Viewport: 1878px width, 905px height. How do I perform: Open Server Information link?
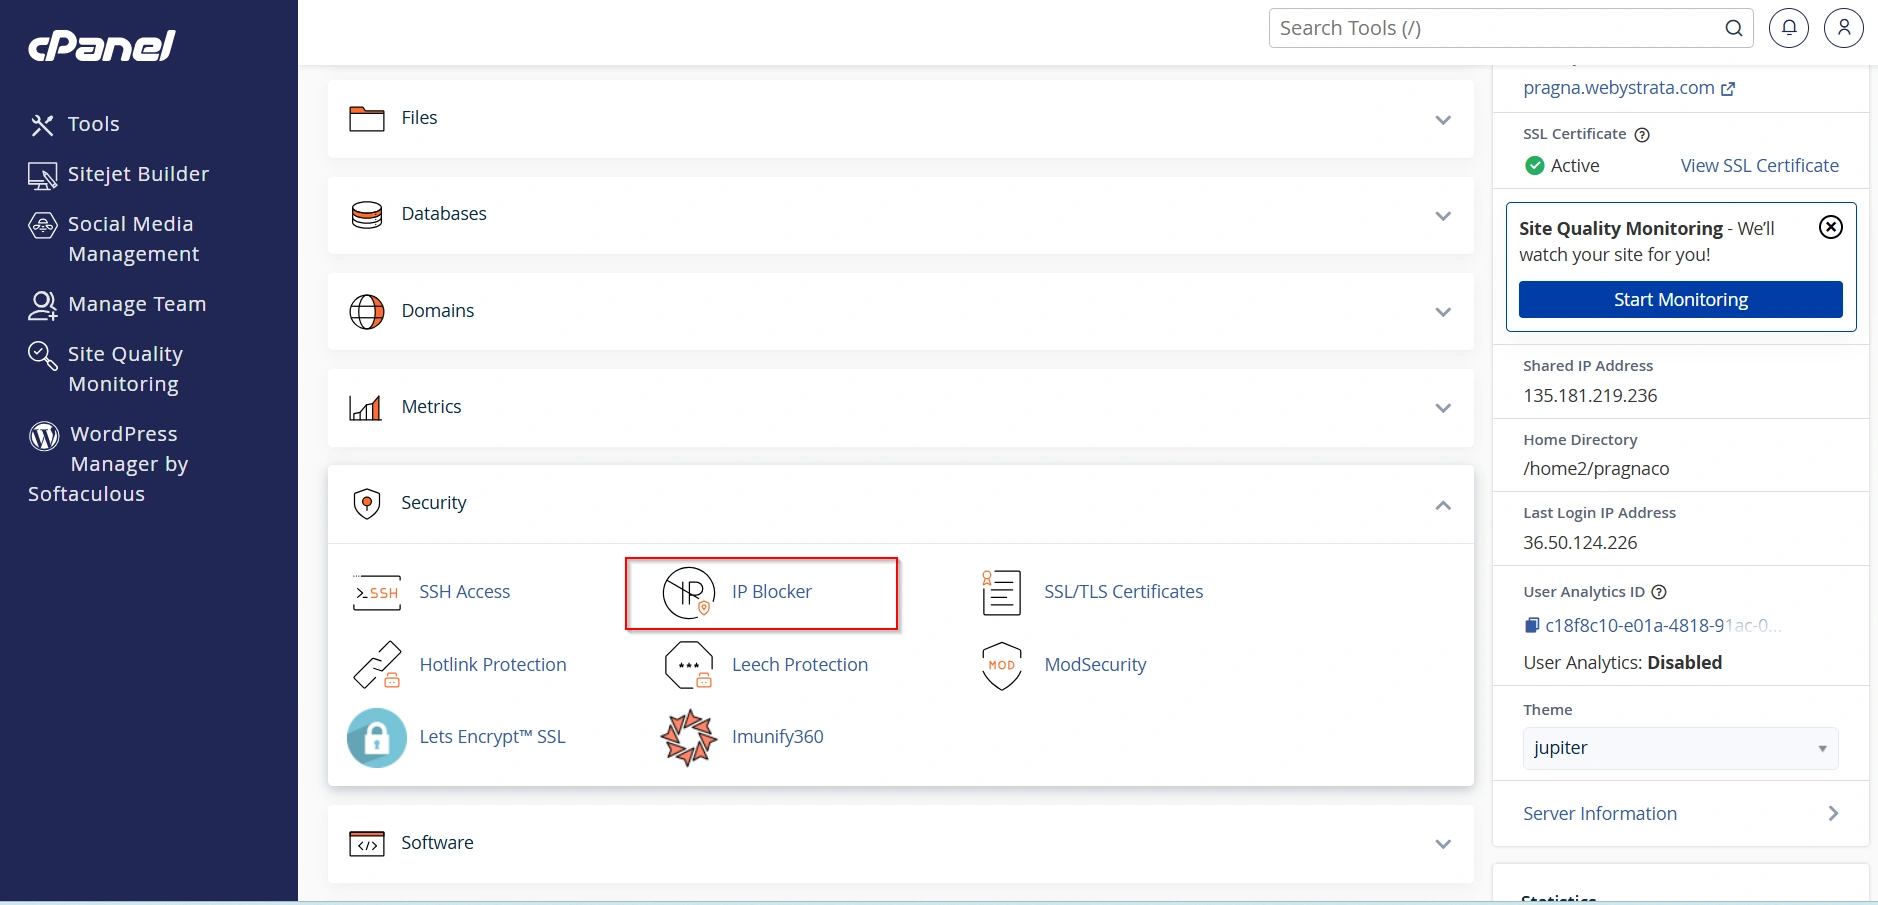click(1600, 814)
